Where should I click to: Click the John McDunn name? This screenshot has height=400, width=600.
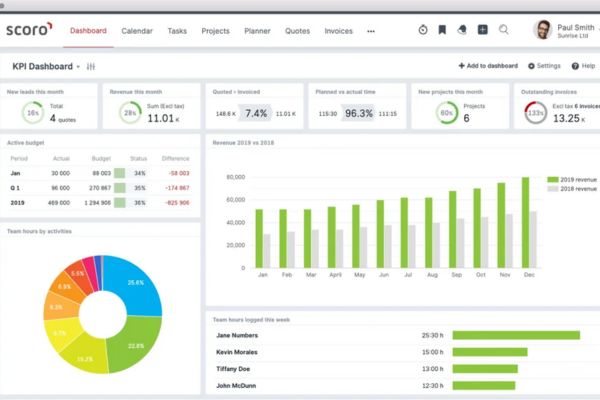pos(236,386)
